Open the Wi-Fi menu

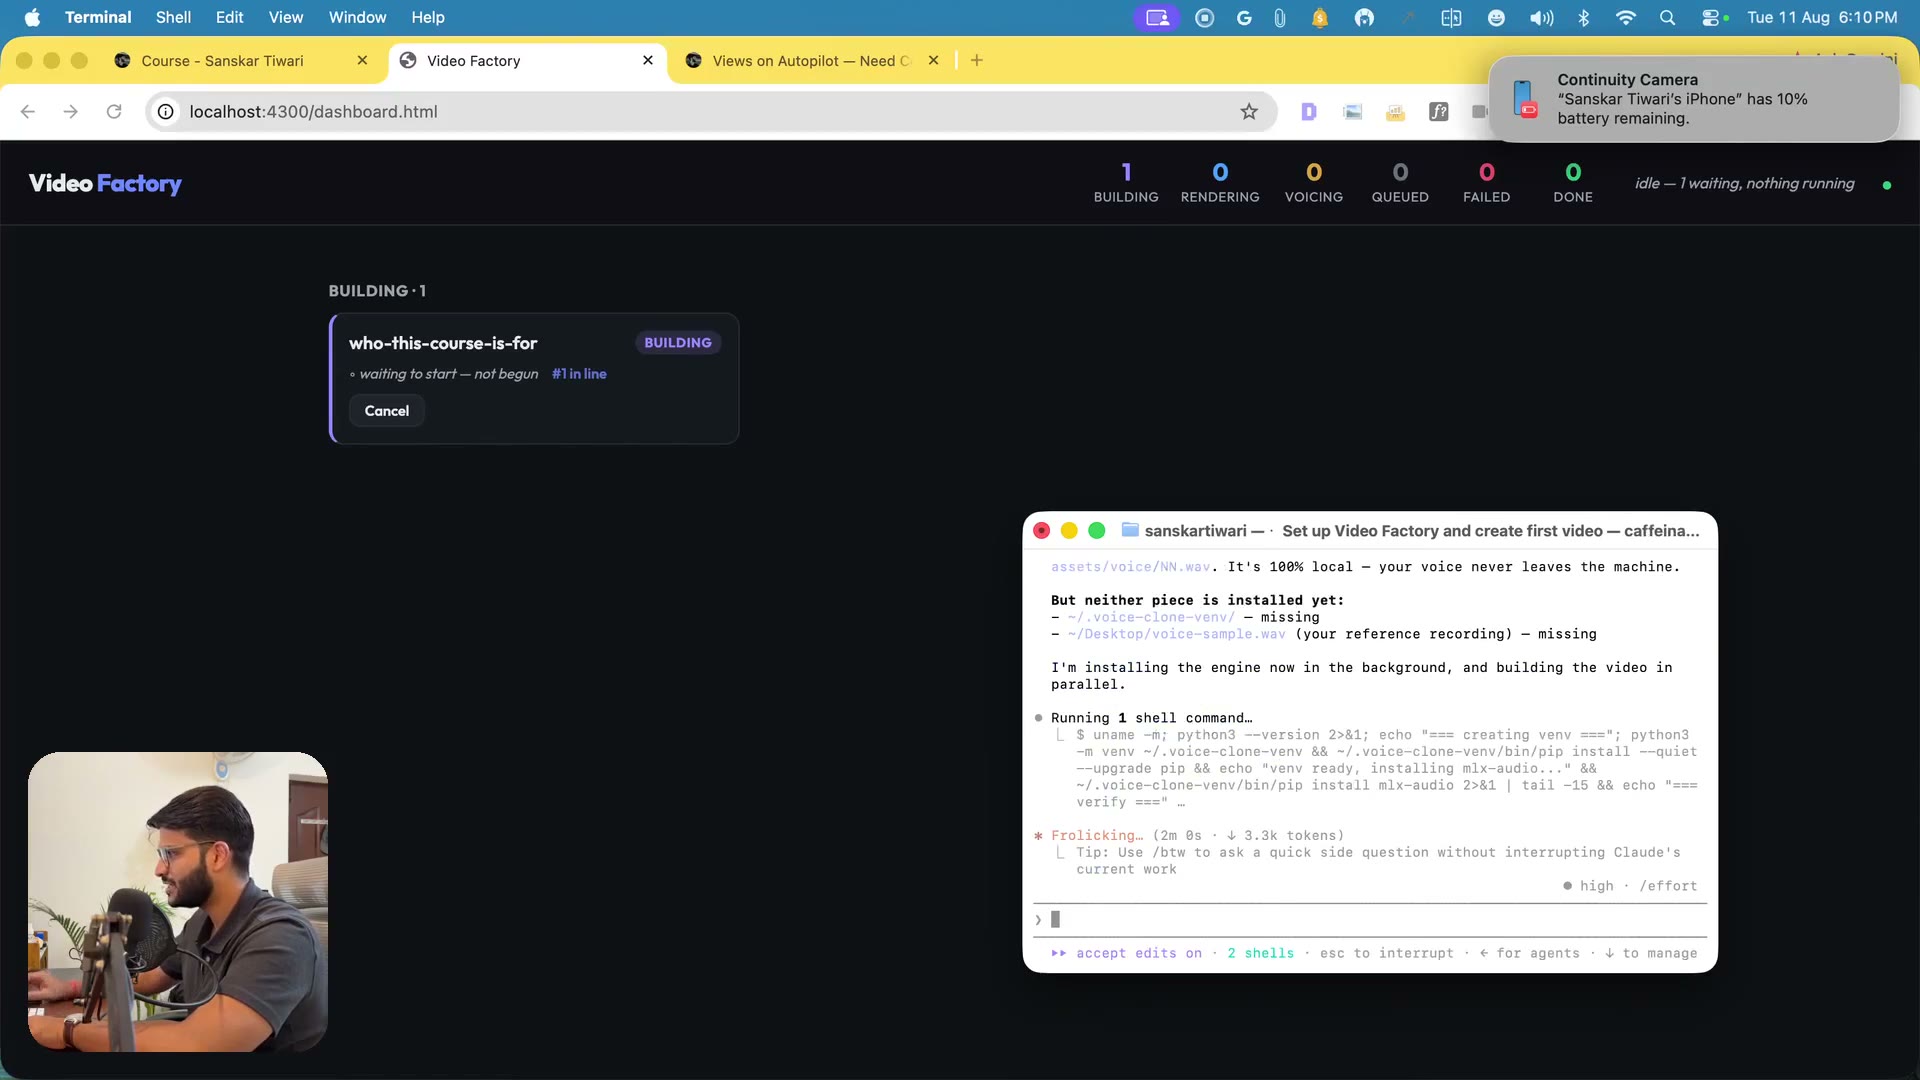[x=1626, y=17]
